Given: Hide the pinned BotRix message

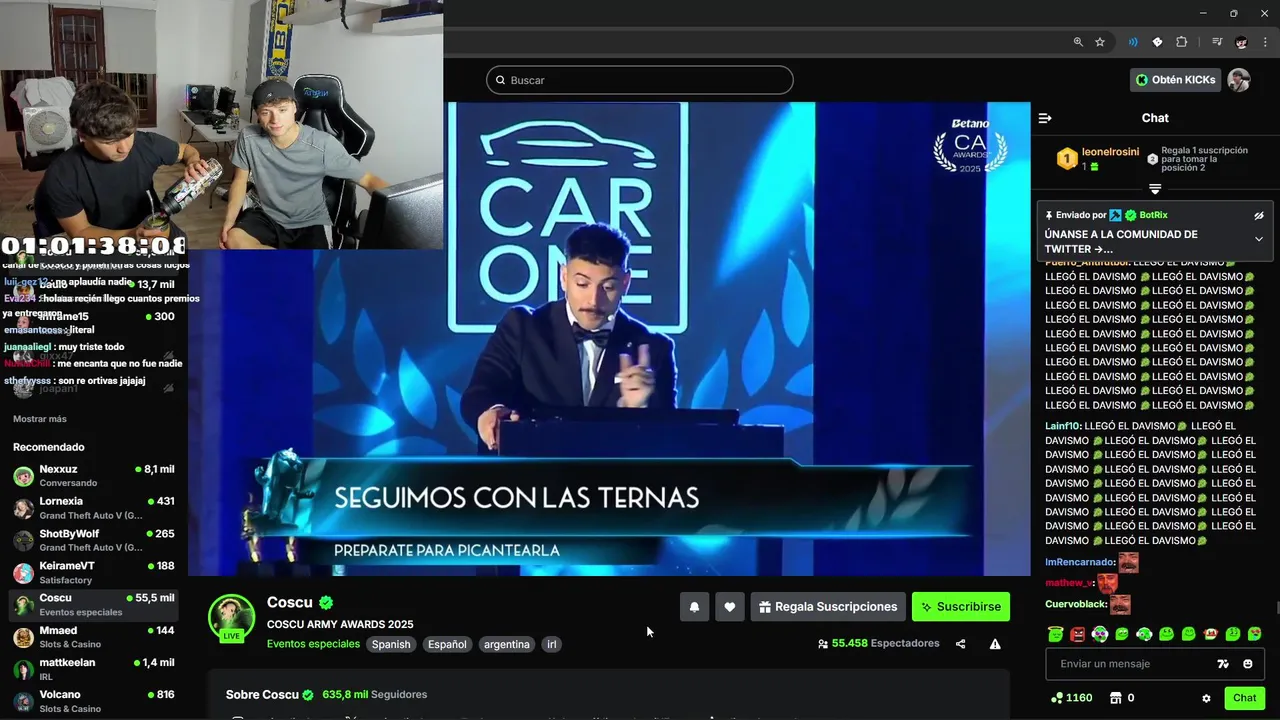Looking at the screenshot, I should tap(1259, 215).
